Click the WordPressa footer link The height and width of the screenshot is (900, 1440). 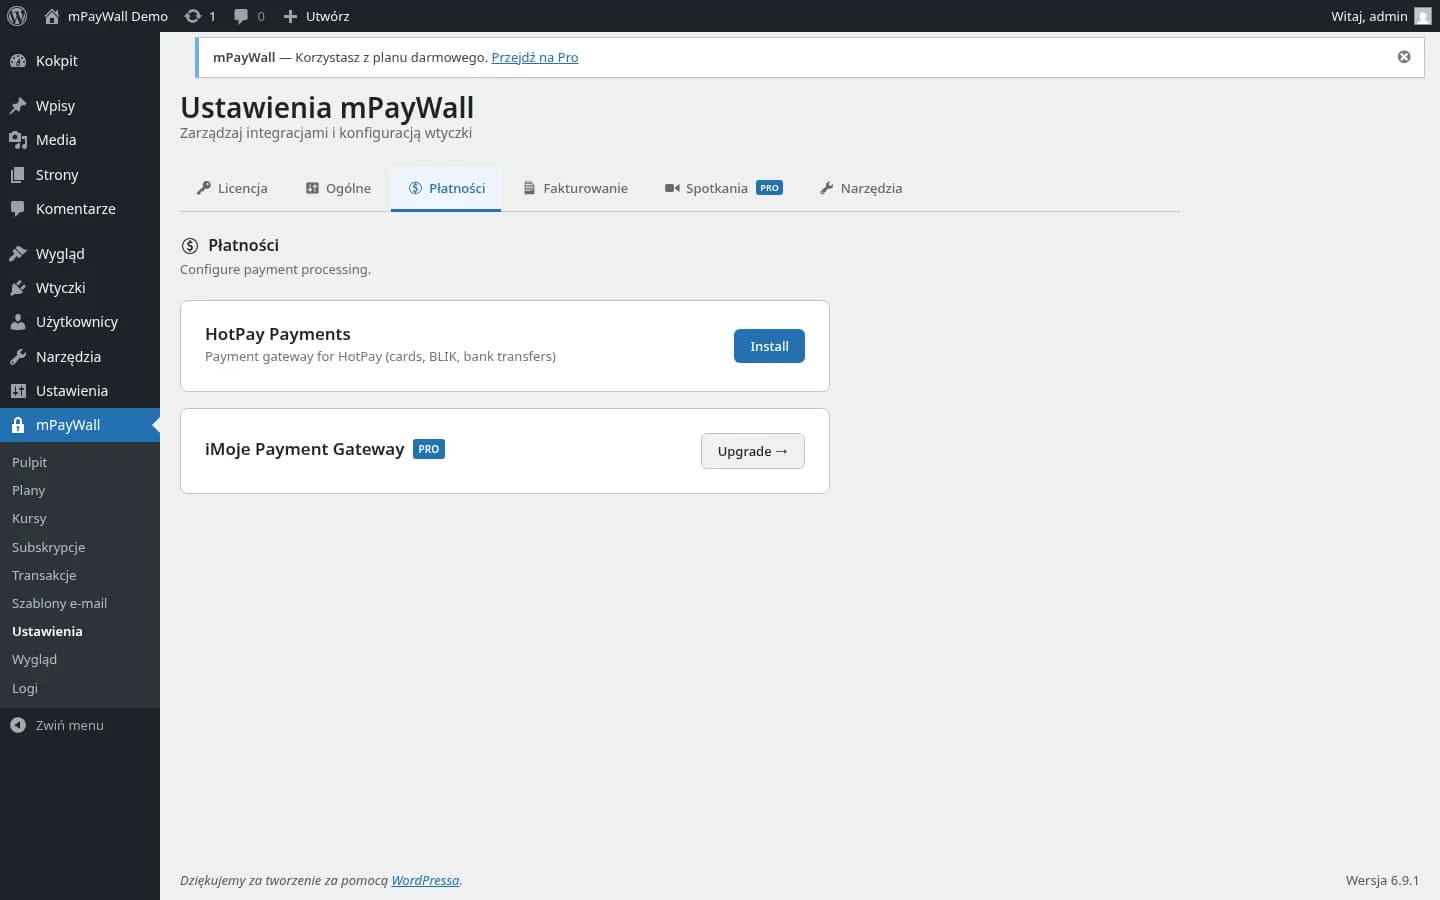[x=425, y=880]
